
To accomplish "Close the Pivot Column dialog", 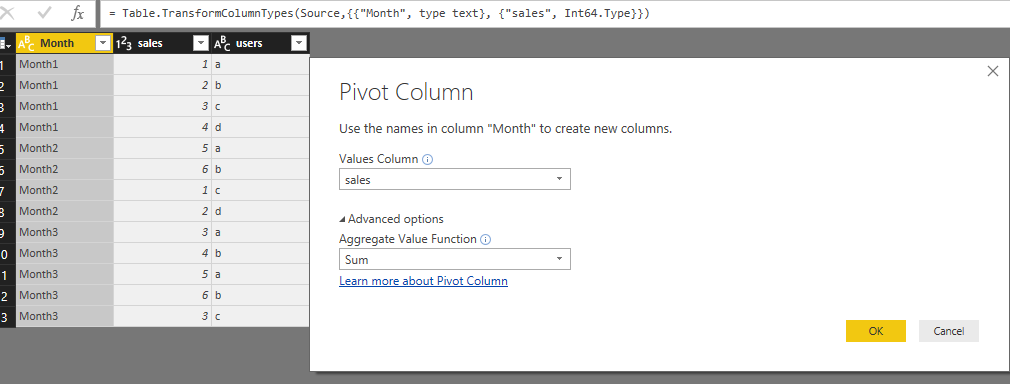I will (x=993, y=71).
